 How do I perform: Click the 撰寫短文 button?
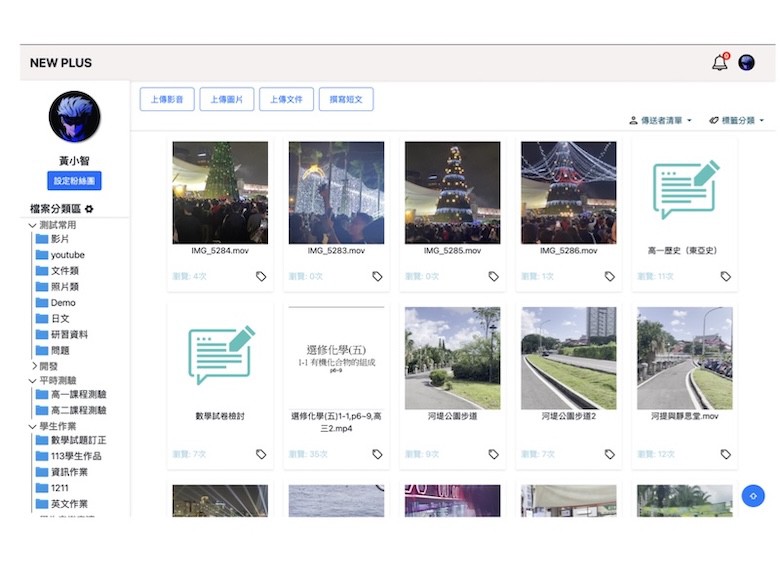346,99
